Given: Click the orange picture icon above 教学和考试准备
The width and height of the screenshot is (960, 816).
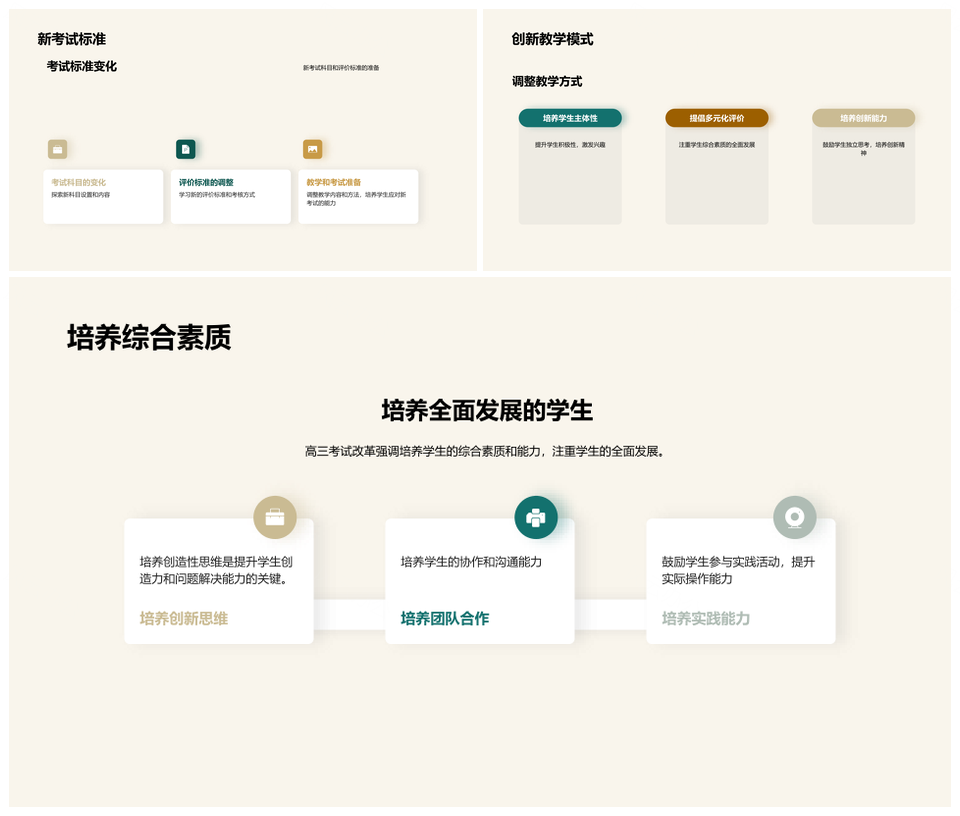Looking at the screenshot, I should (x=313, y=149).
